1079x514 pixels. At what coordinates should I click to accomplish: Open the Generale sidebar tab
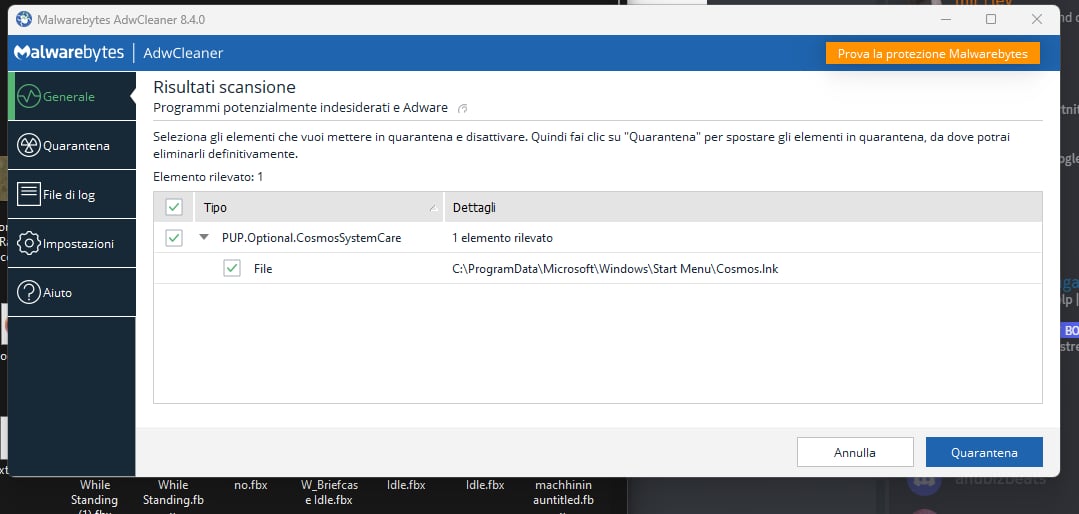[x=72, y=96]
